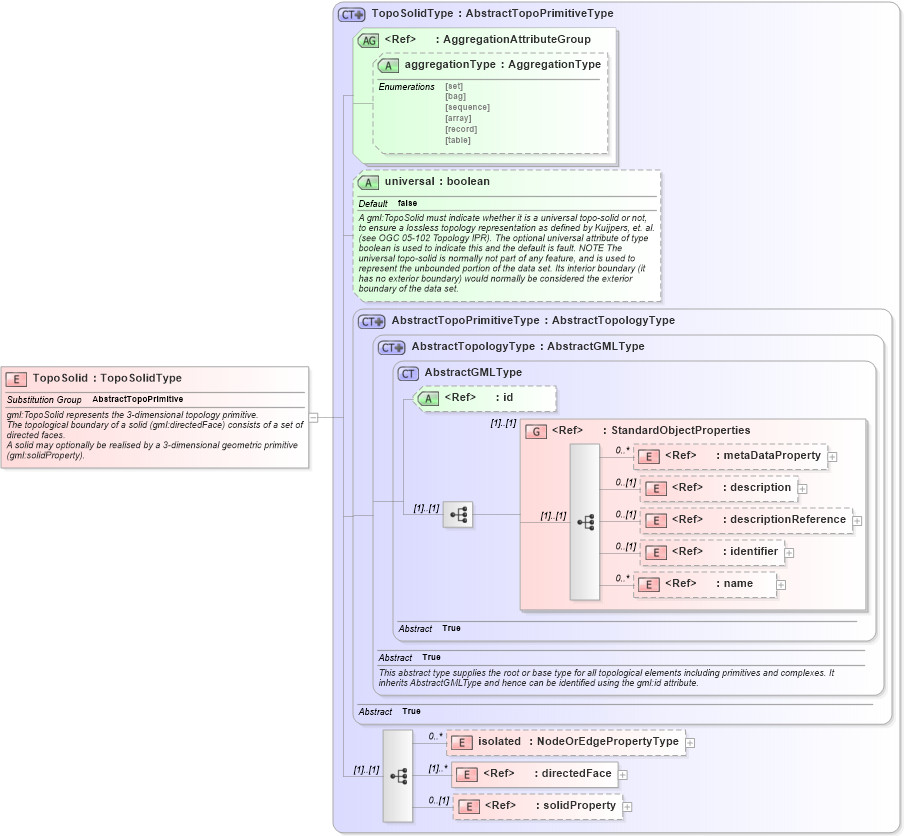Select the StandardObjectProperties label
This screenshot has height=836, width=904.
[680, 430]
